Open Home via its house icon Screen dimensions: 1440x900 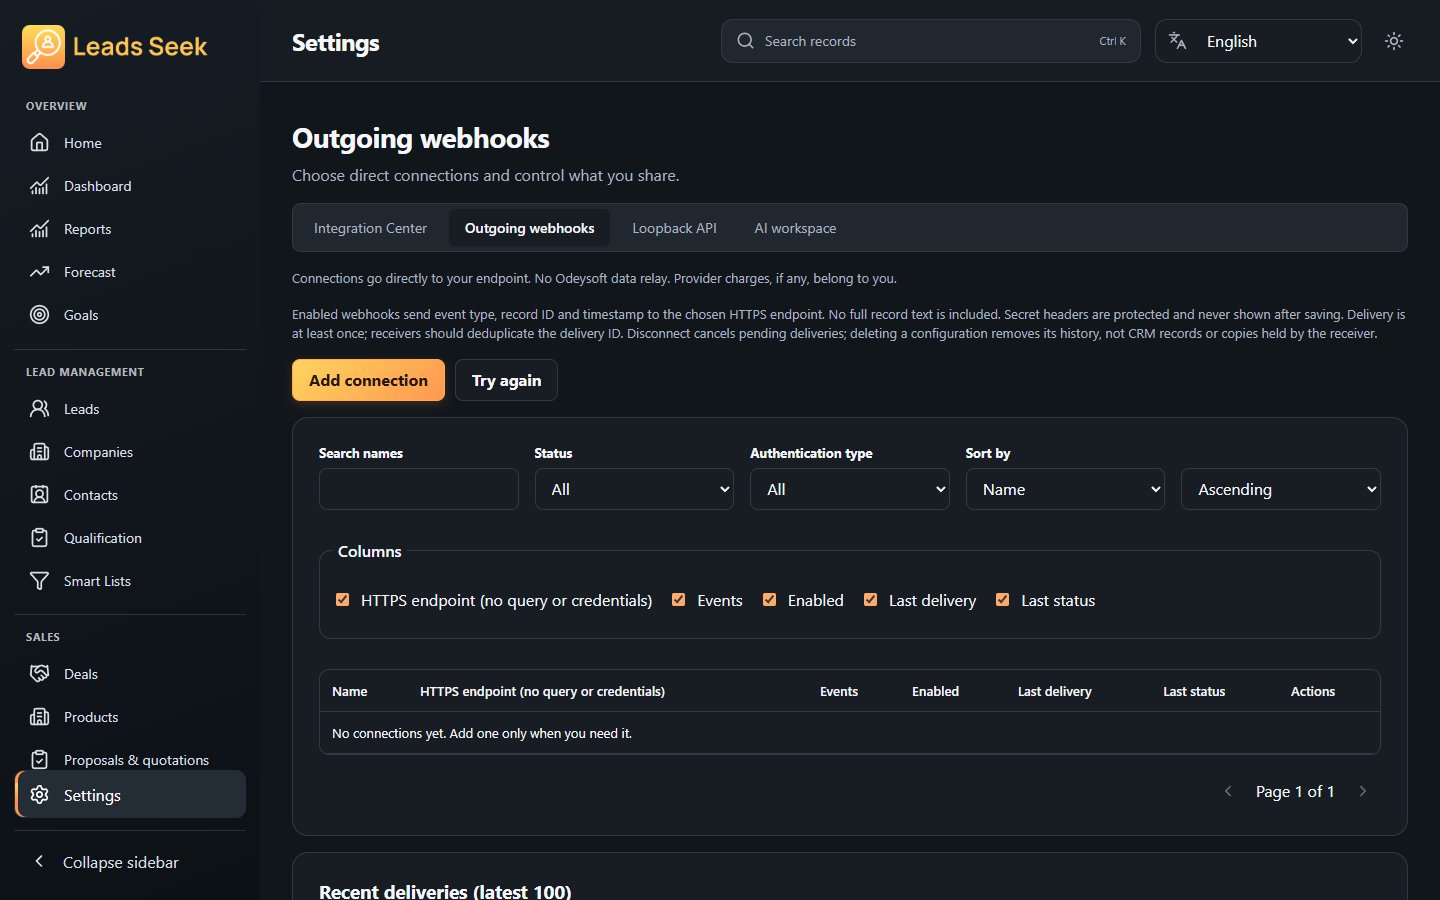(39, 143)
